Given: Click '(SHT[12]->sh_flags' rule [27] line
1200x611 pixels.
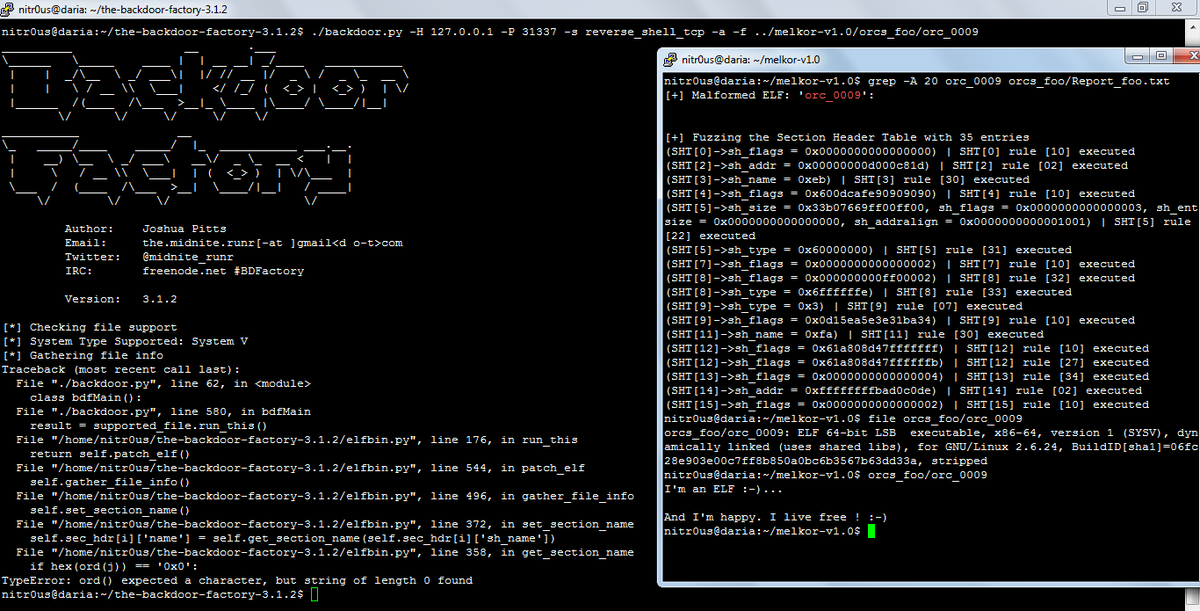Looking at the screenshot, I should click(x=906, y=362).
